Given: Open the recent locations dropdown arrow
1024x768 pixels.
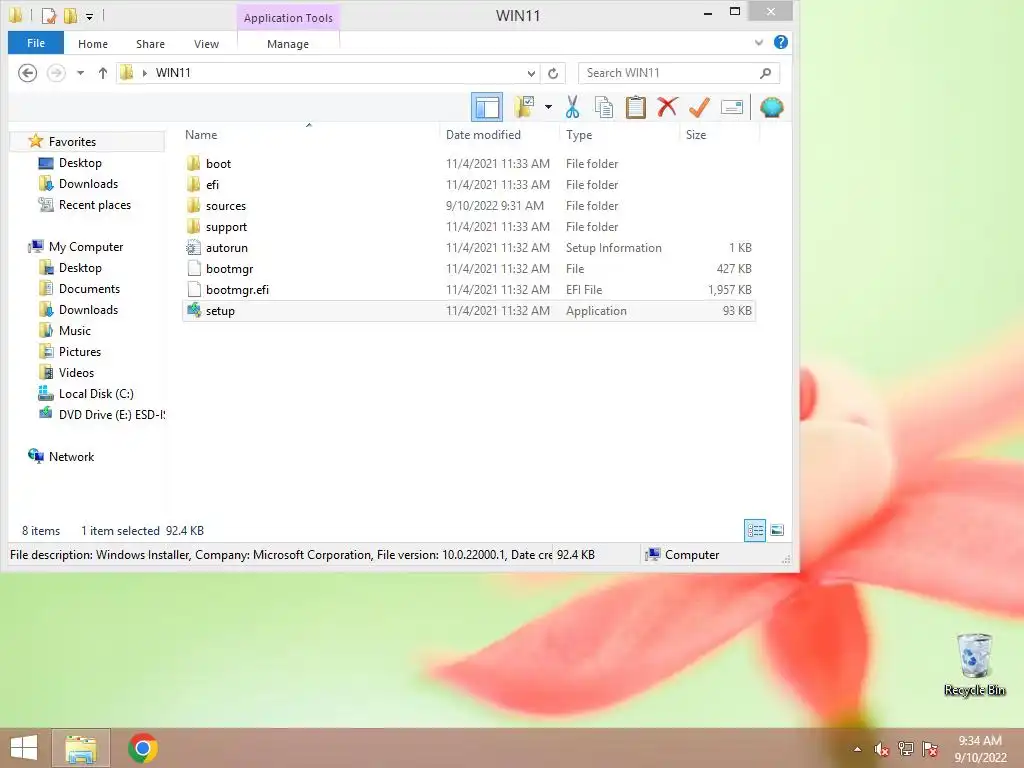Looking at the screenshot, I should pos(80,73).
